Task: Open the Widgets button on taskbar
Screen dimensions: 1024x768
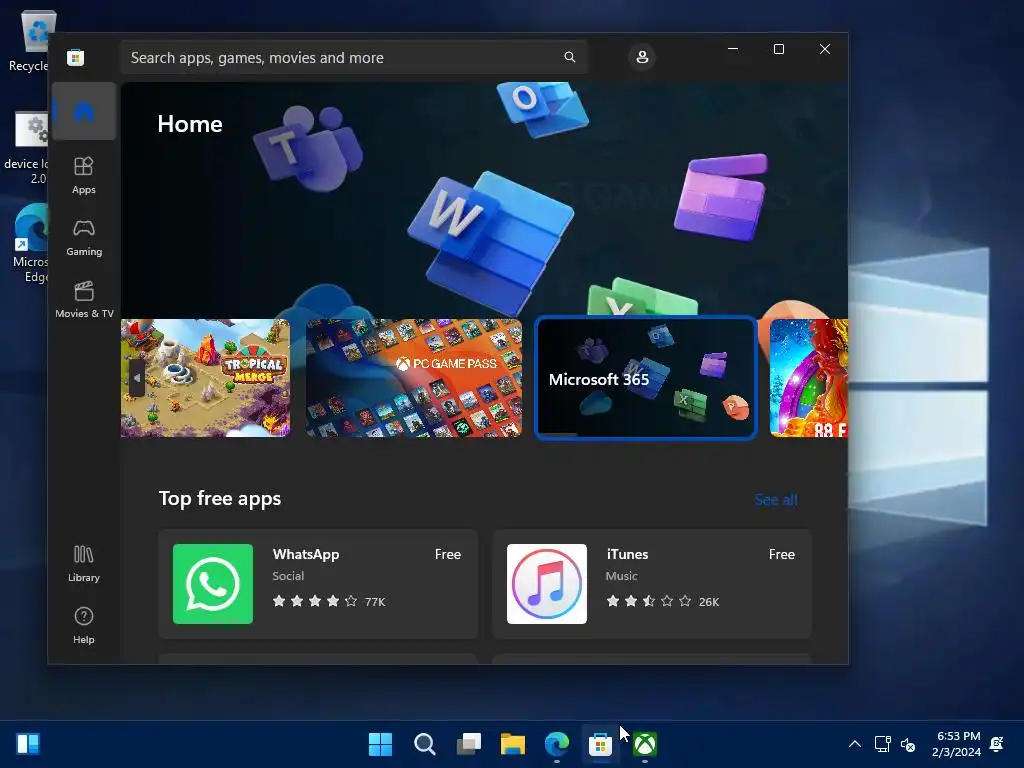Action: (x=28, y=744)
